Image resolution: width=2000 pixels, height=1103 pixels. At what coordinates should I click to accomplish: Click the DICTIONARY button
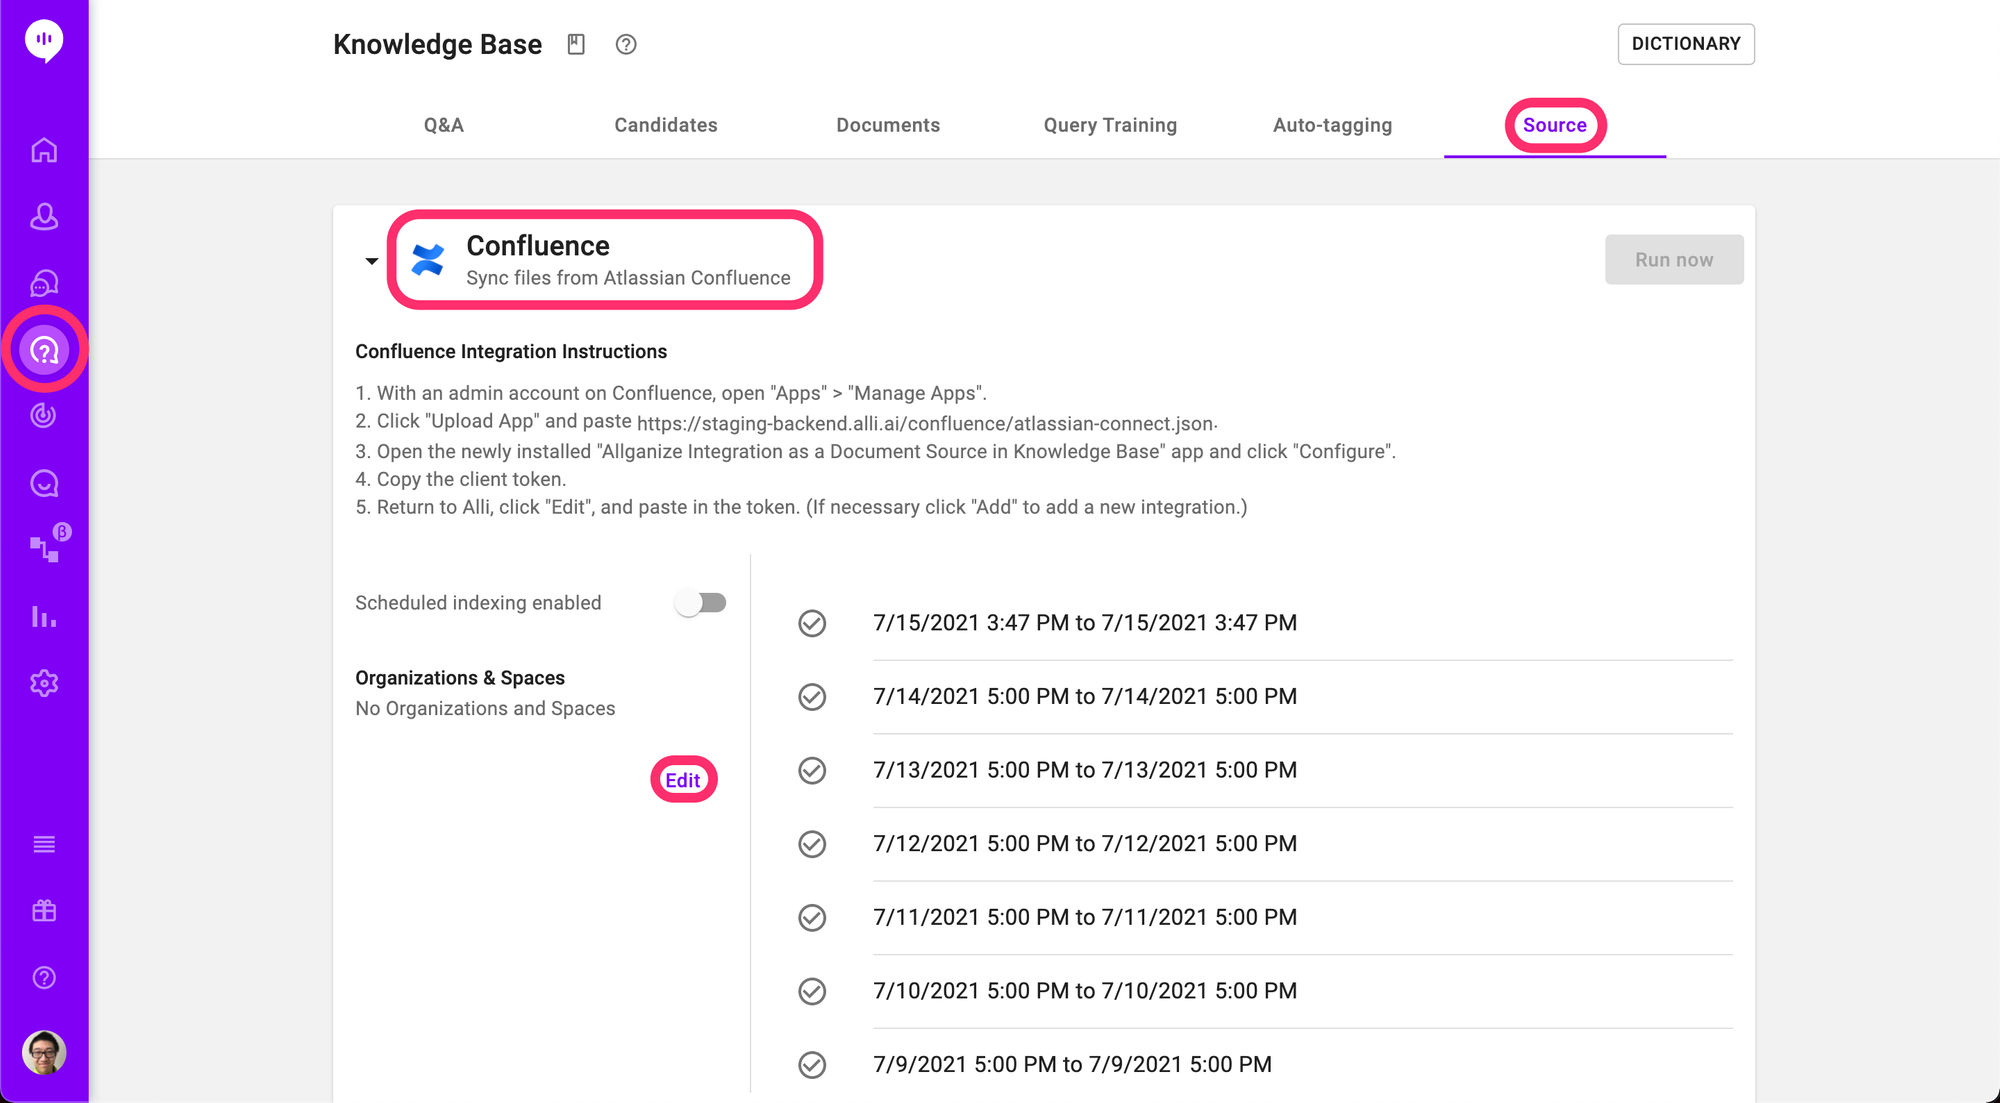[1686, 44]
